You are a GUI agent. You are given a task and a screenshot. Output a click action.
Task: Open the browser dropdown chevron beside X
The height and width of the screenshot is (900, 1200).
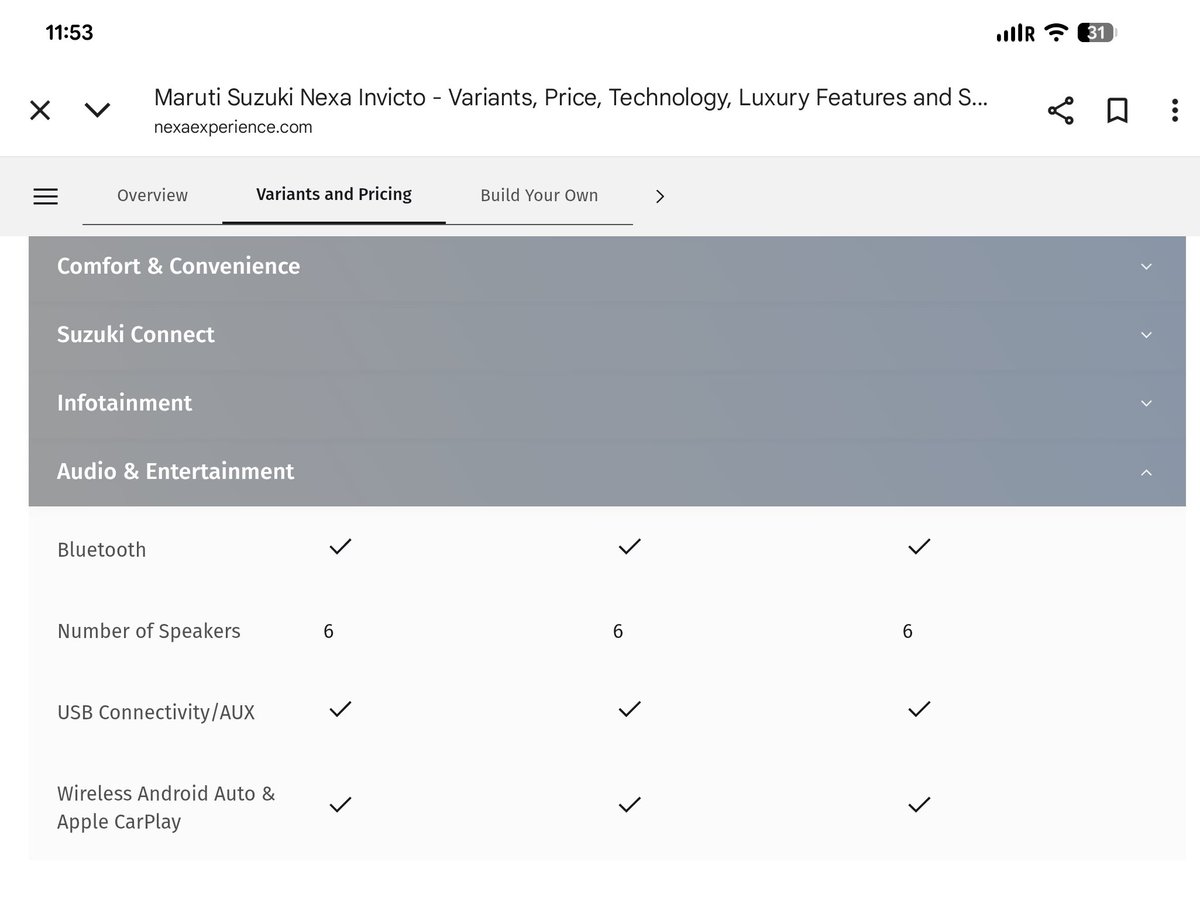[97, 110]
